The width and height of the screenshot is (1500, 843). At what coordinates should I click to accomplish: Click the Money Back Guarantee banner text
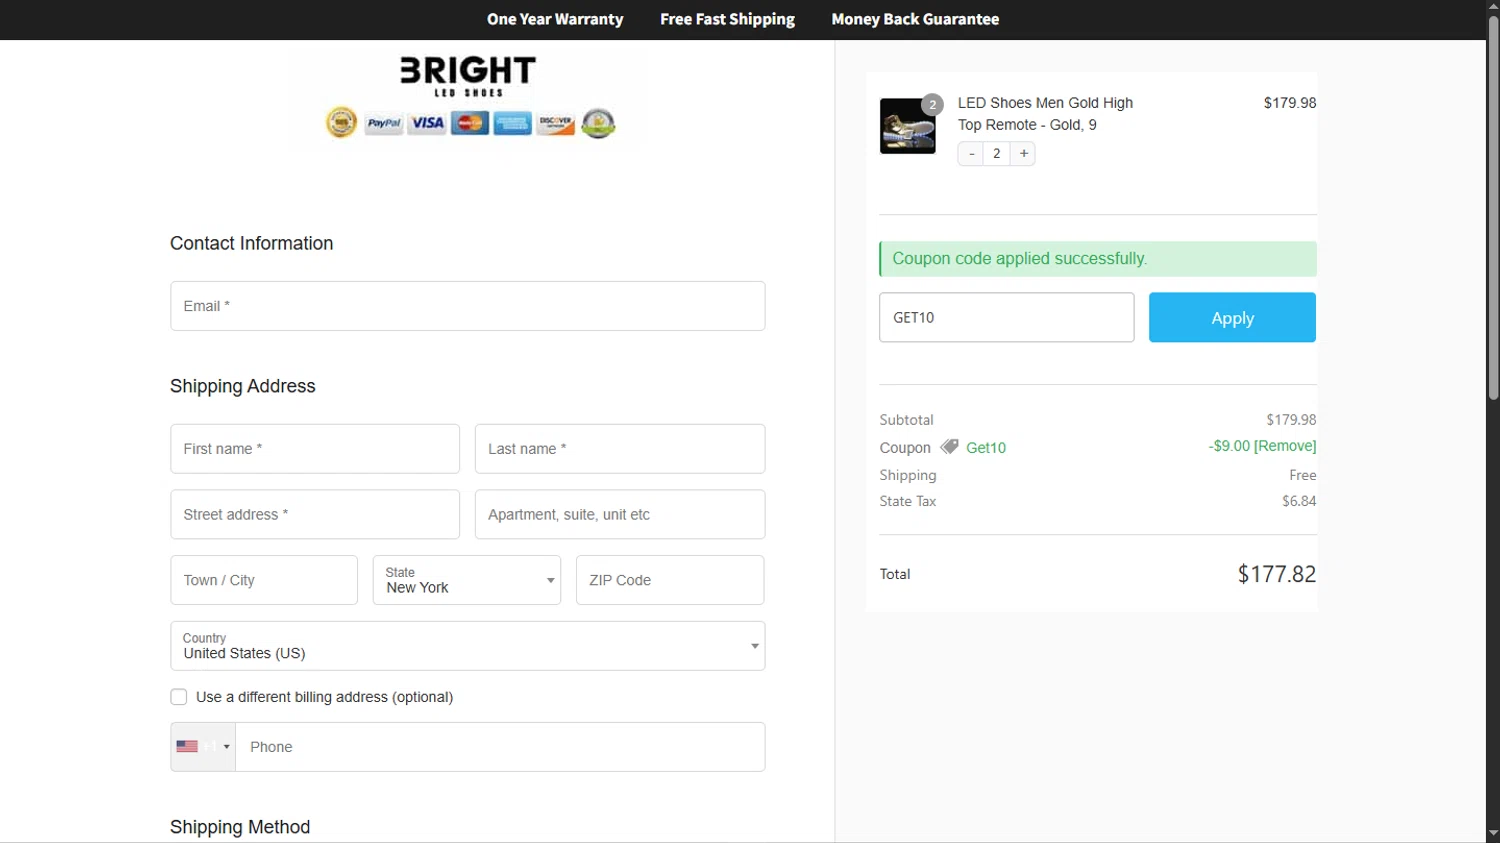coord(915,19)
